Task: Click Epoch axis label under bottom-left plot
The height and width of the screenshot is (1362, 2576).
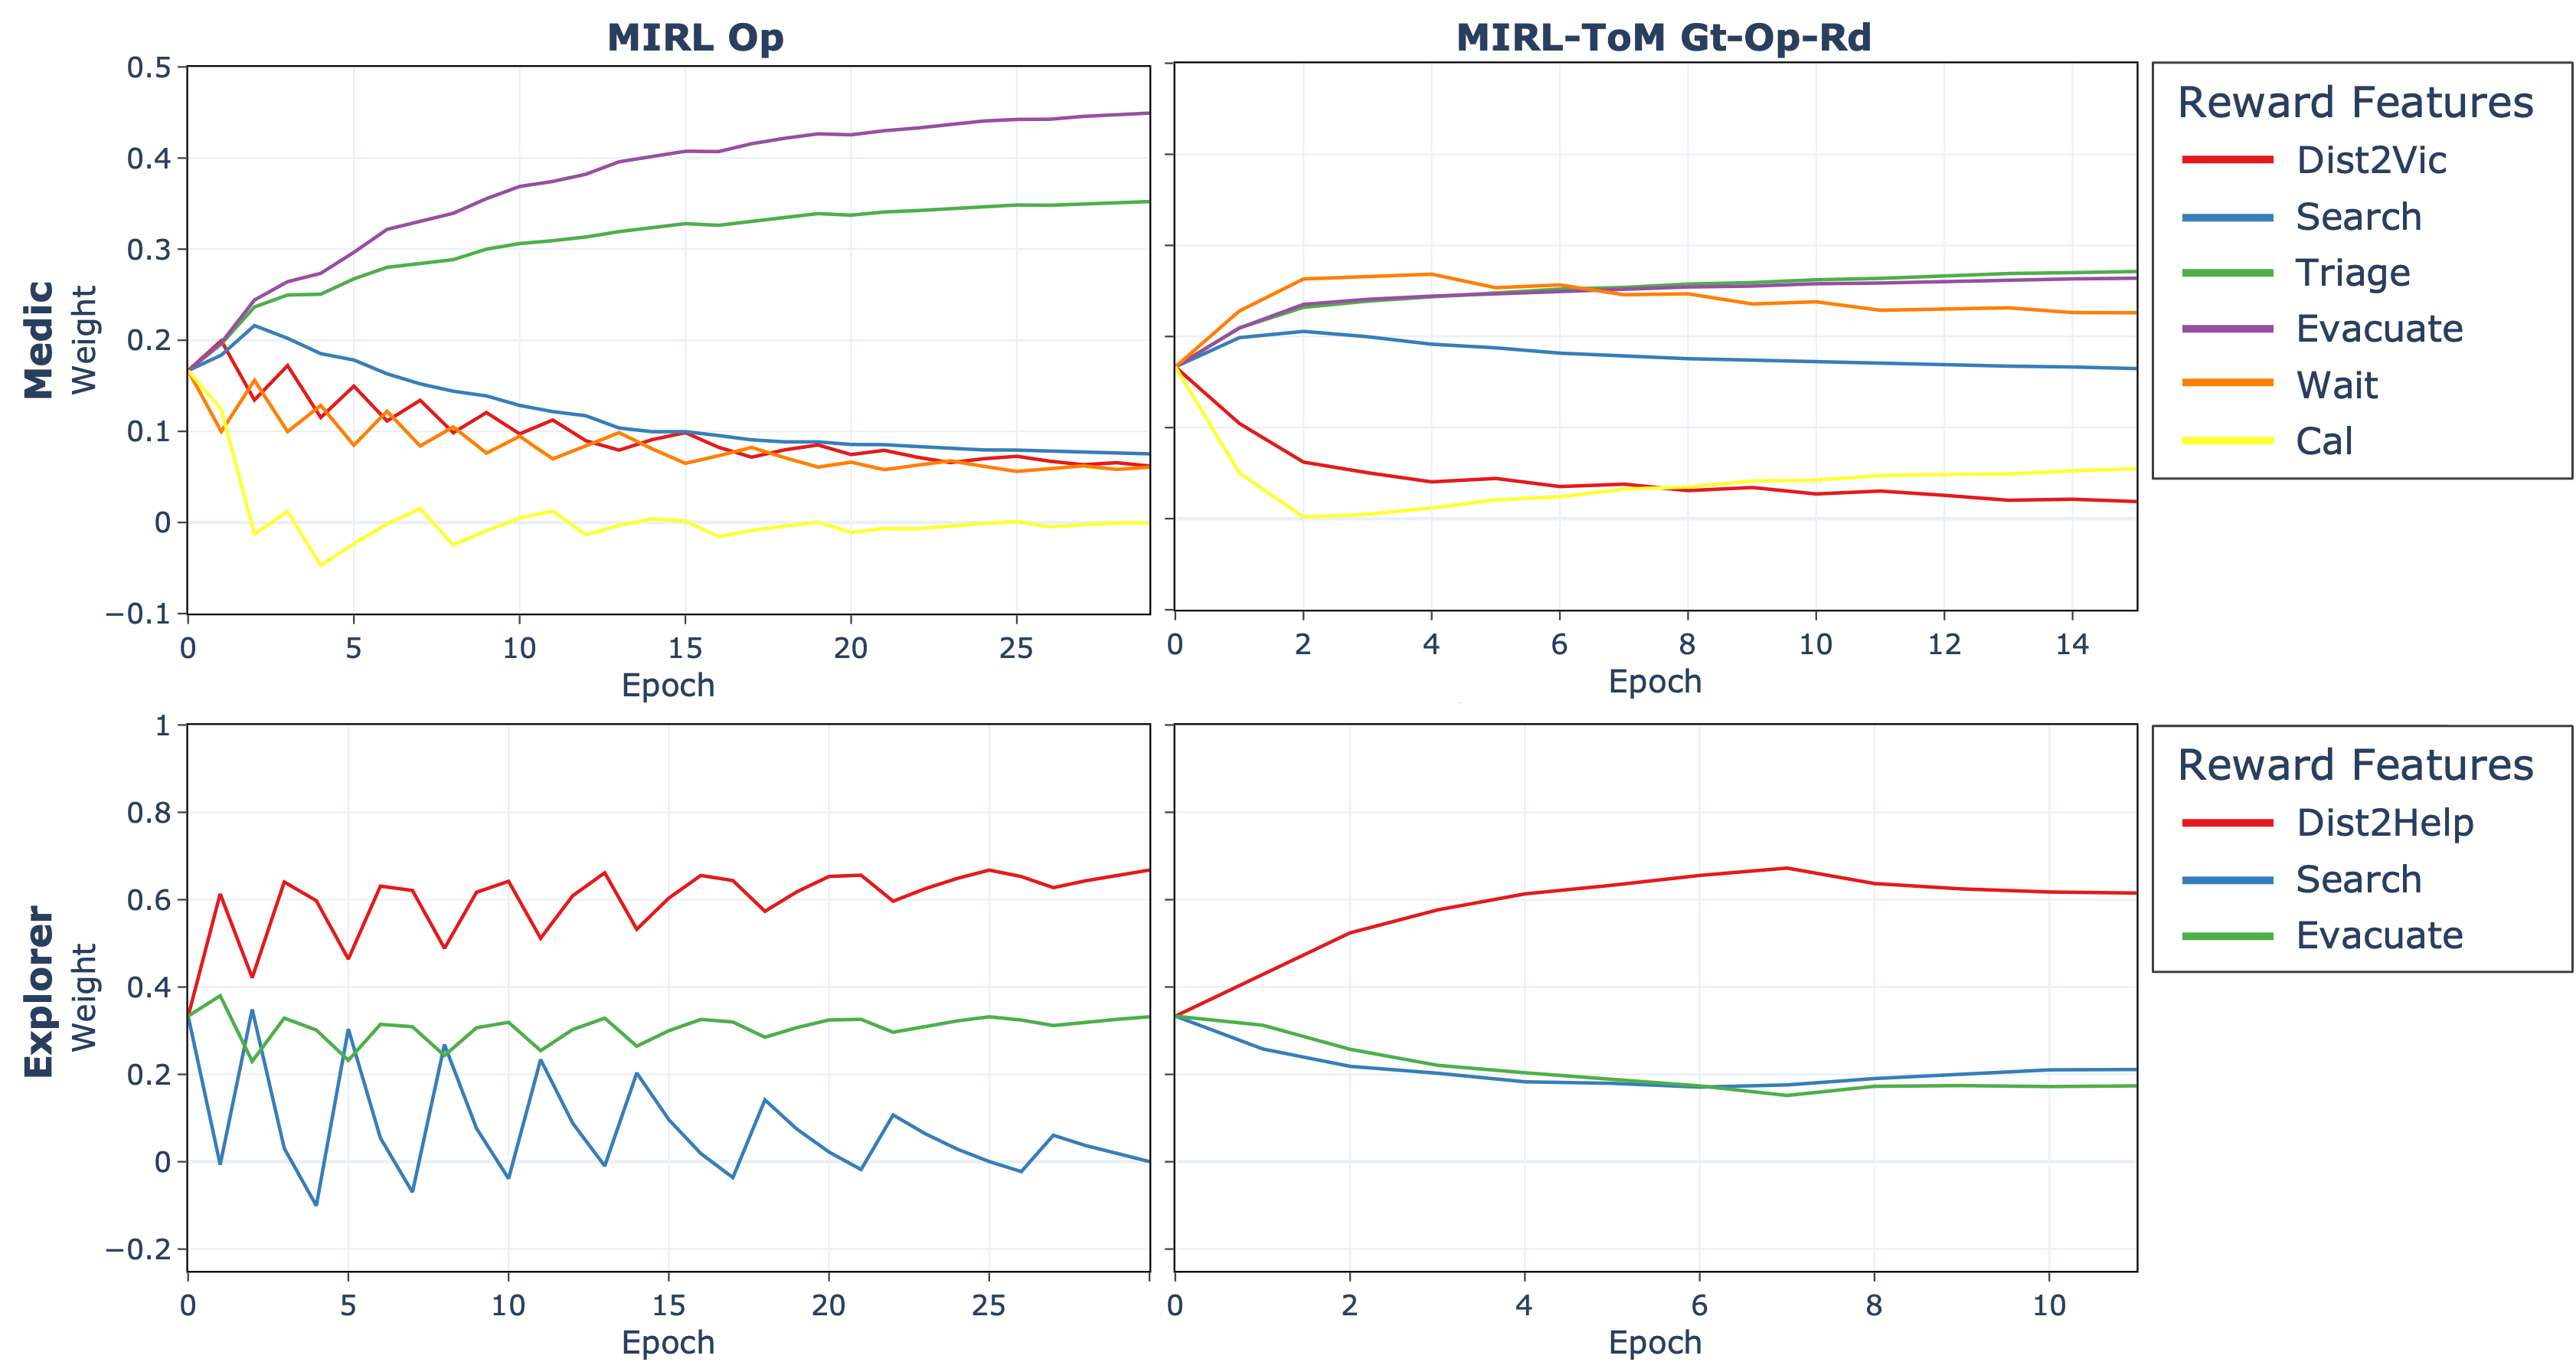Action: [x=668, y=1342]
